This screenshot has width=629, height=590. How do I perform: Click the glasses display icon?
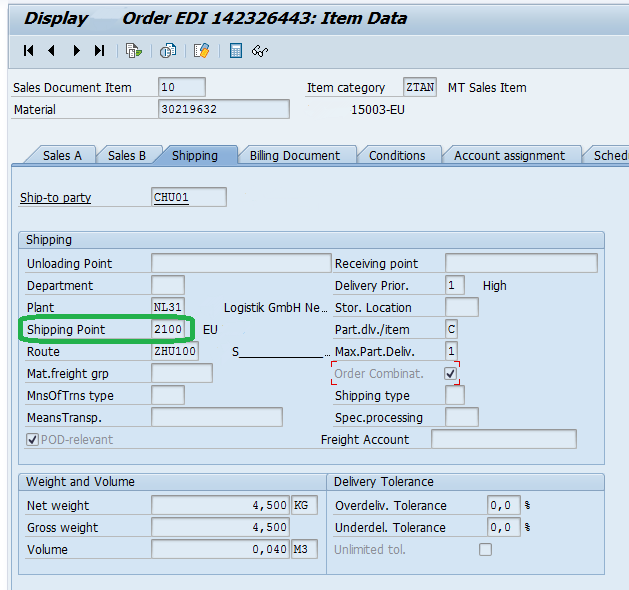[x=260, y=51]
